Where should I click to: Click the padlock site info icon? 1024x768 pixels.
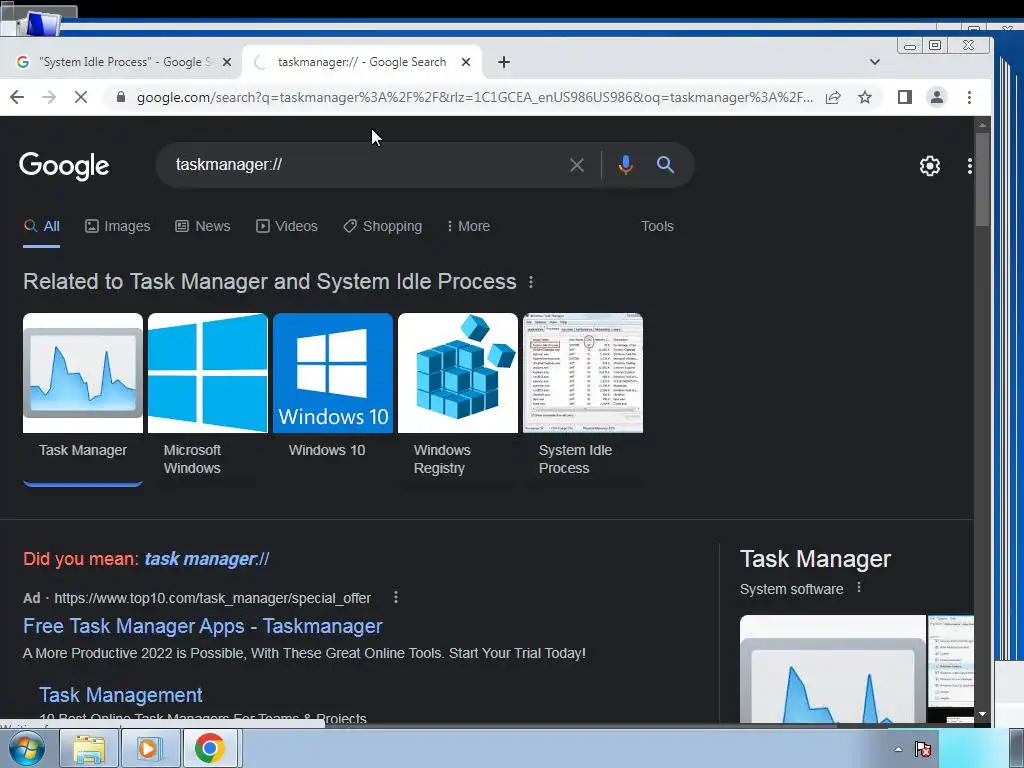(x=120, y=97)
